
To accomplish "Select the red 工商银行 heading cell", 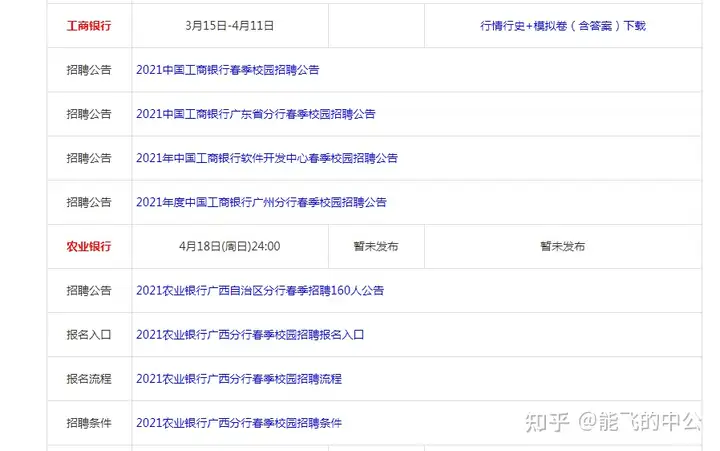I will pos(89,26).
